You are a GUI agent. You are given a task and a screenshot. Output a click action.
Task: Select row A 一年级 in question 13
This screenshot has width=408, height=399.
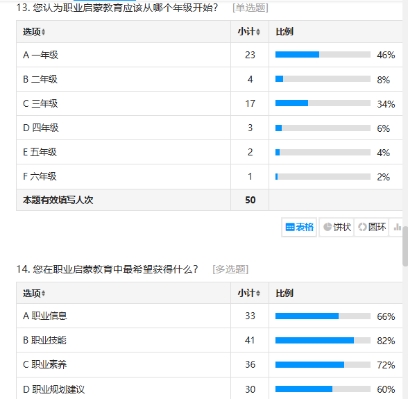tap(209, 55)
